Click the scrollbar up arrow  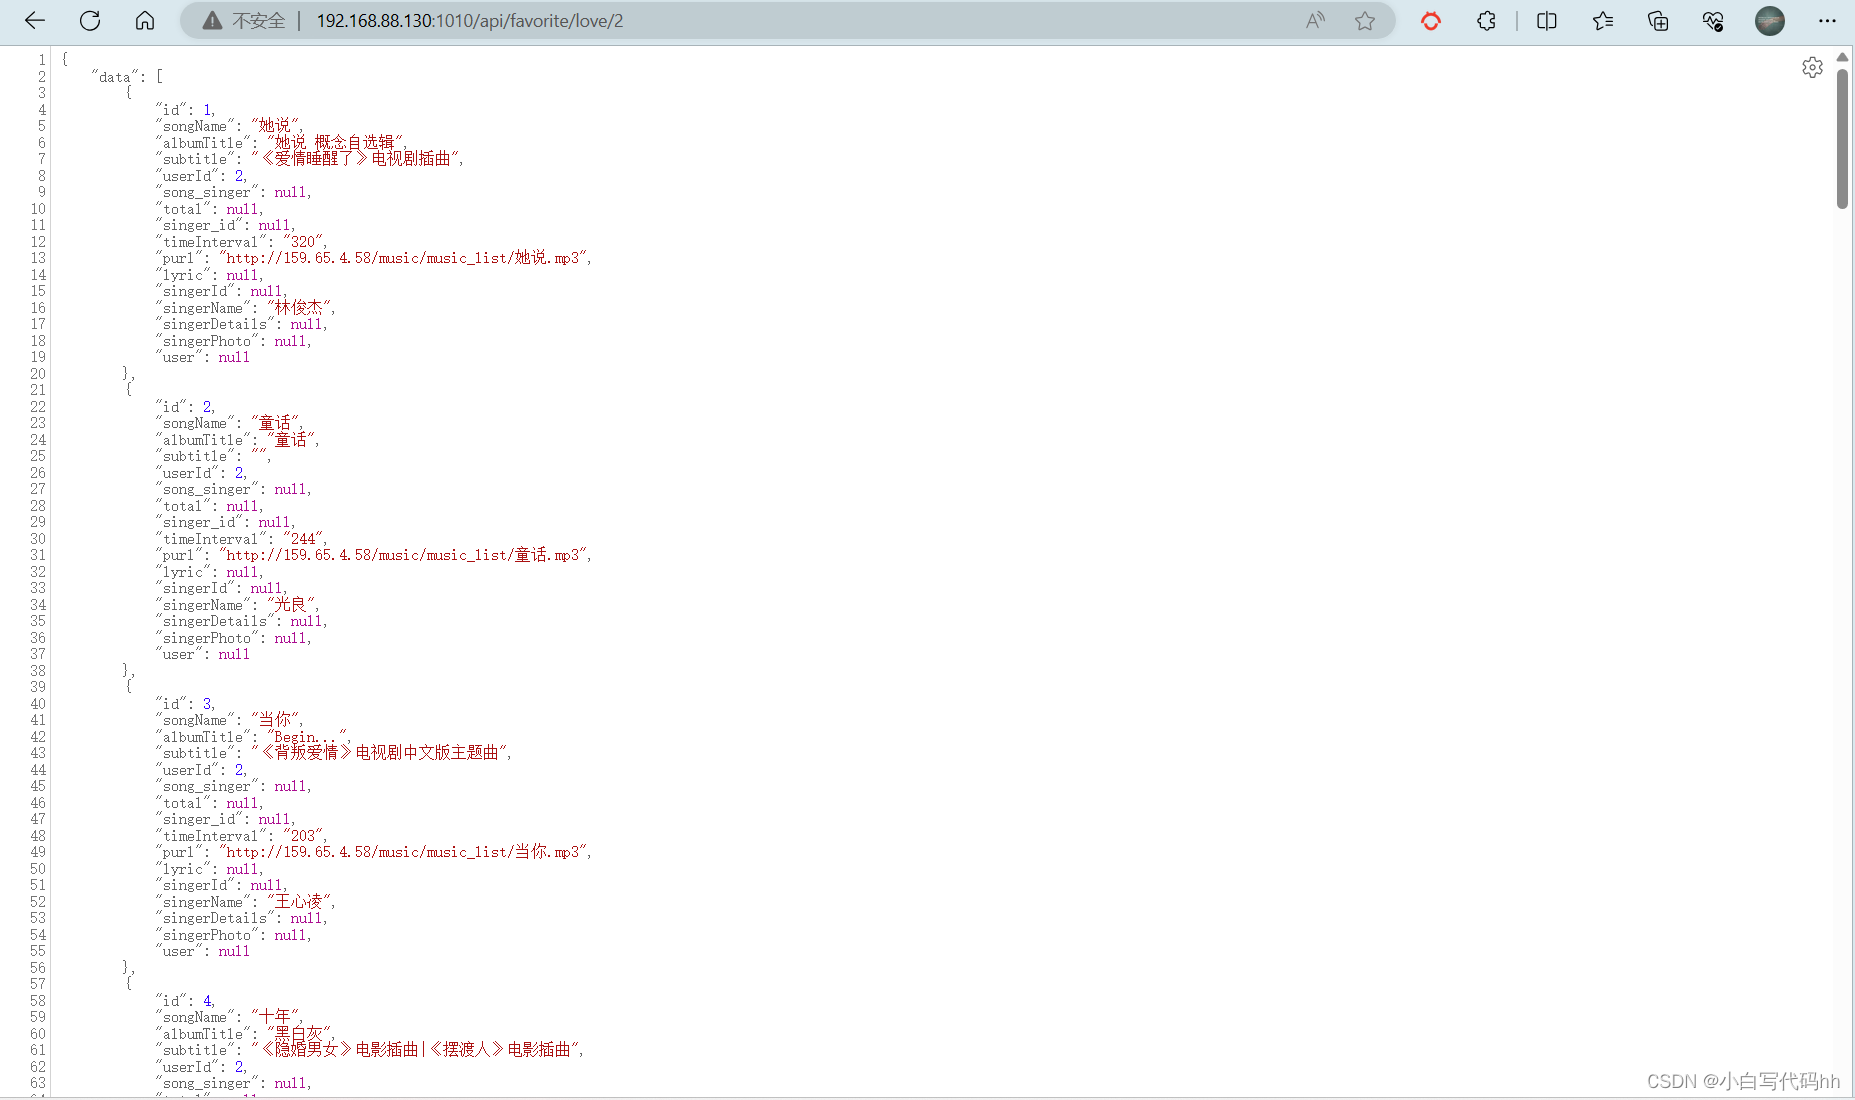[x=1843, y=57]
